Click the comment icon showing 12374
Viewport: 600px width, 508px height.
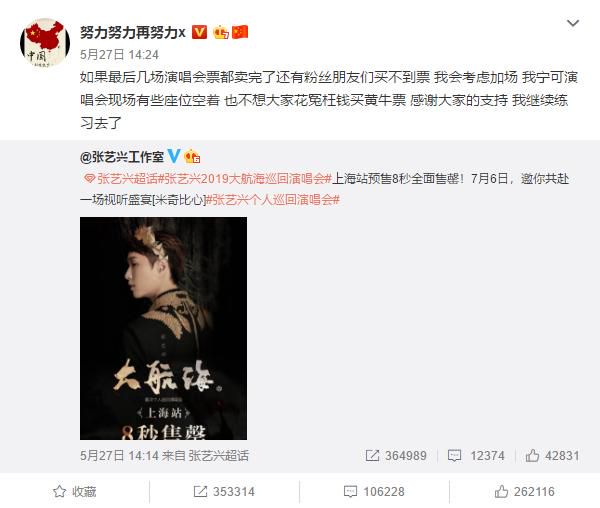tap(476, 456)
